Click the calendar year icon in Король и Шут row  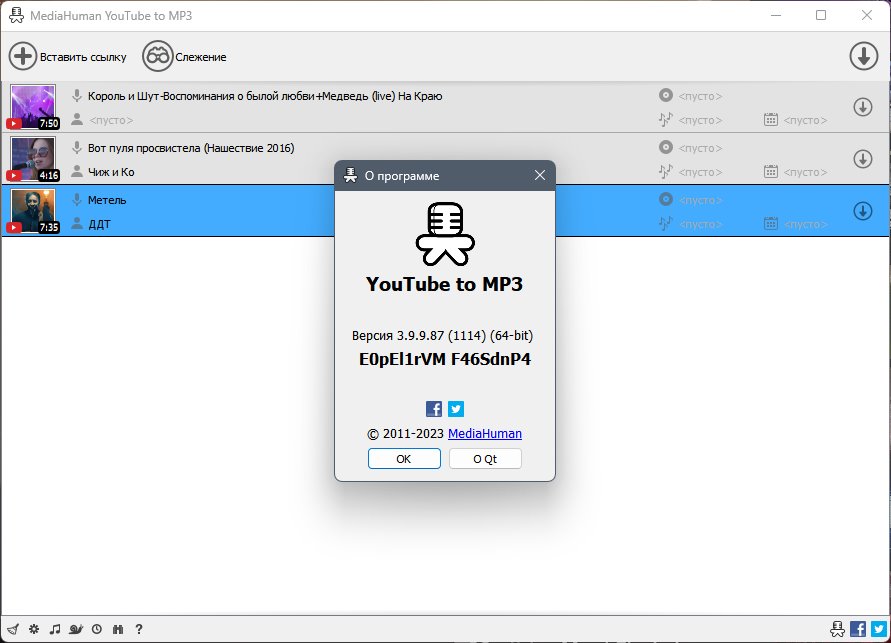[771, 119]
